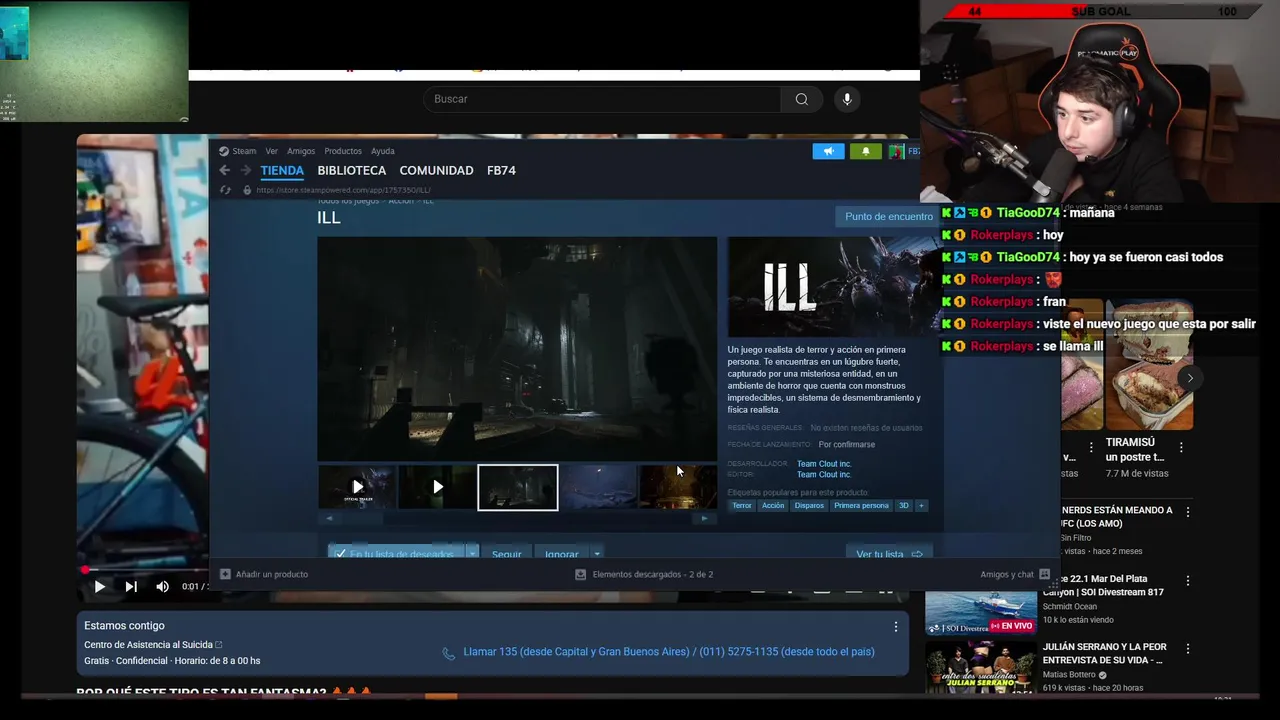Reload the Steam store page
The width and height of the screenshot is (1280, 720).
point(225,190)
